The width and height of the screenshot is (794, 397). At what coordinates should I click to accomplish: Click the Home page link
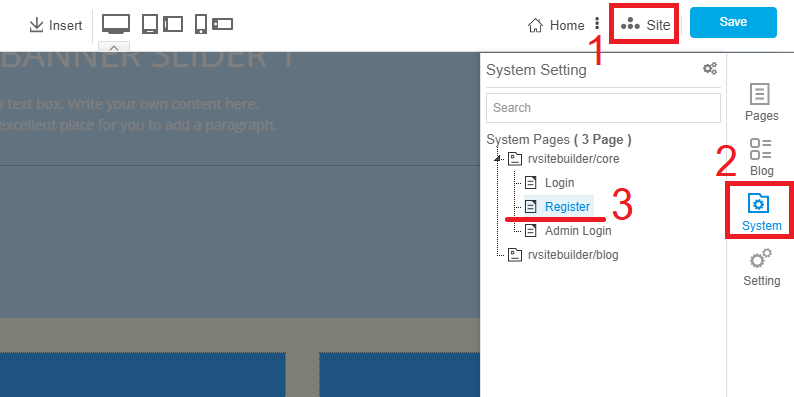click(556, 25)
